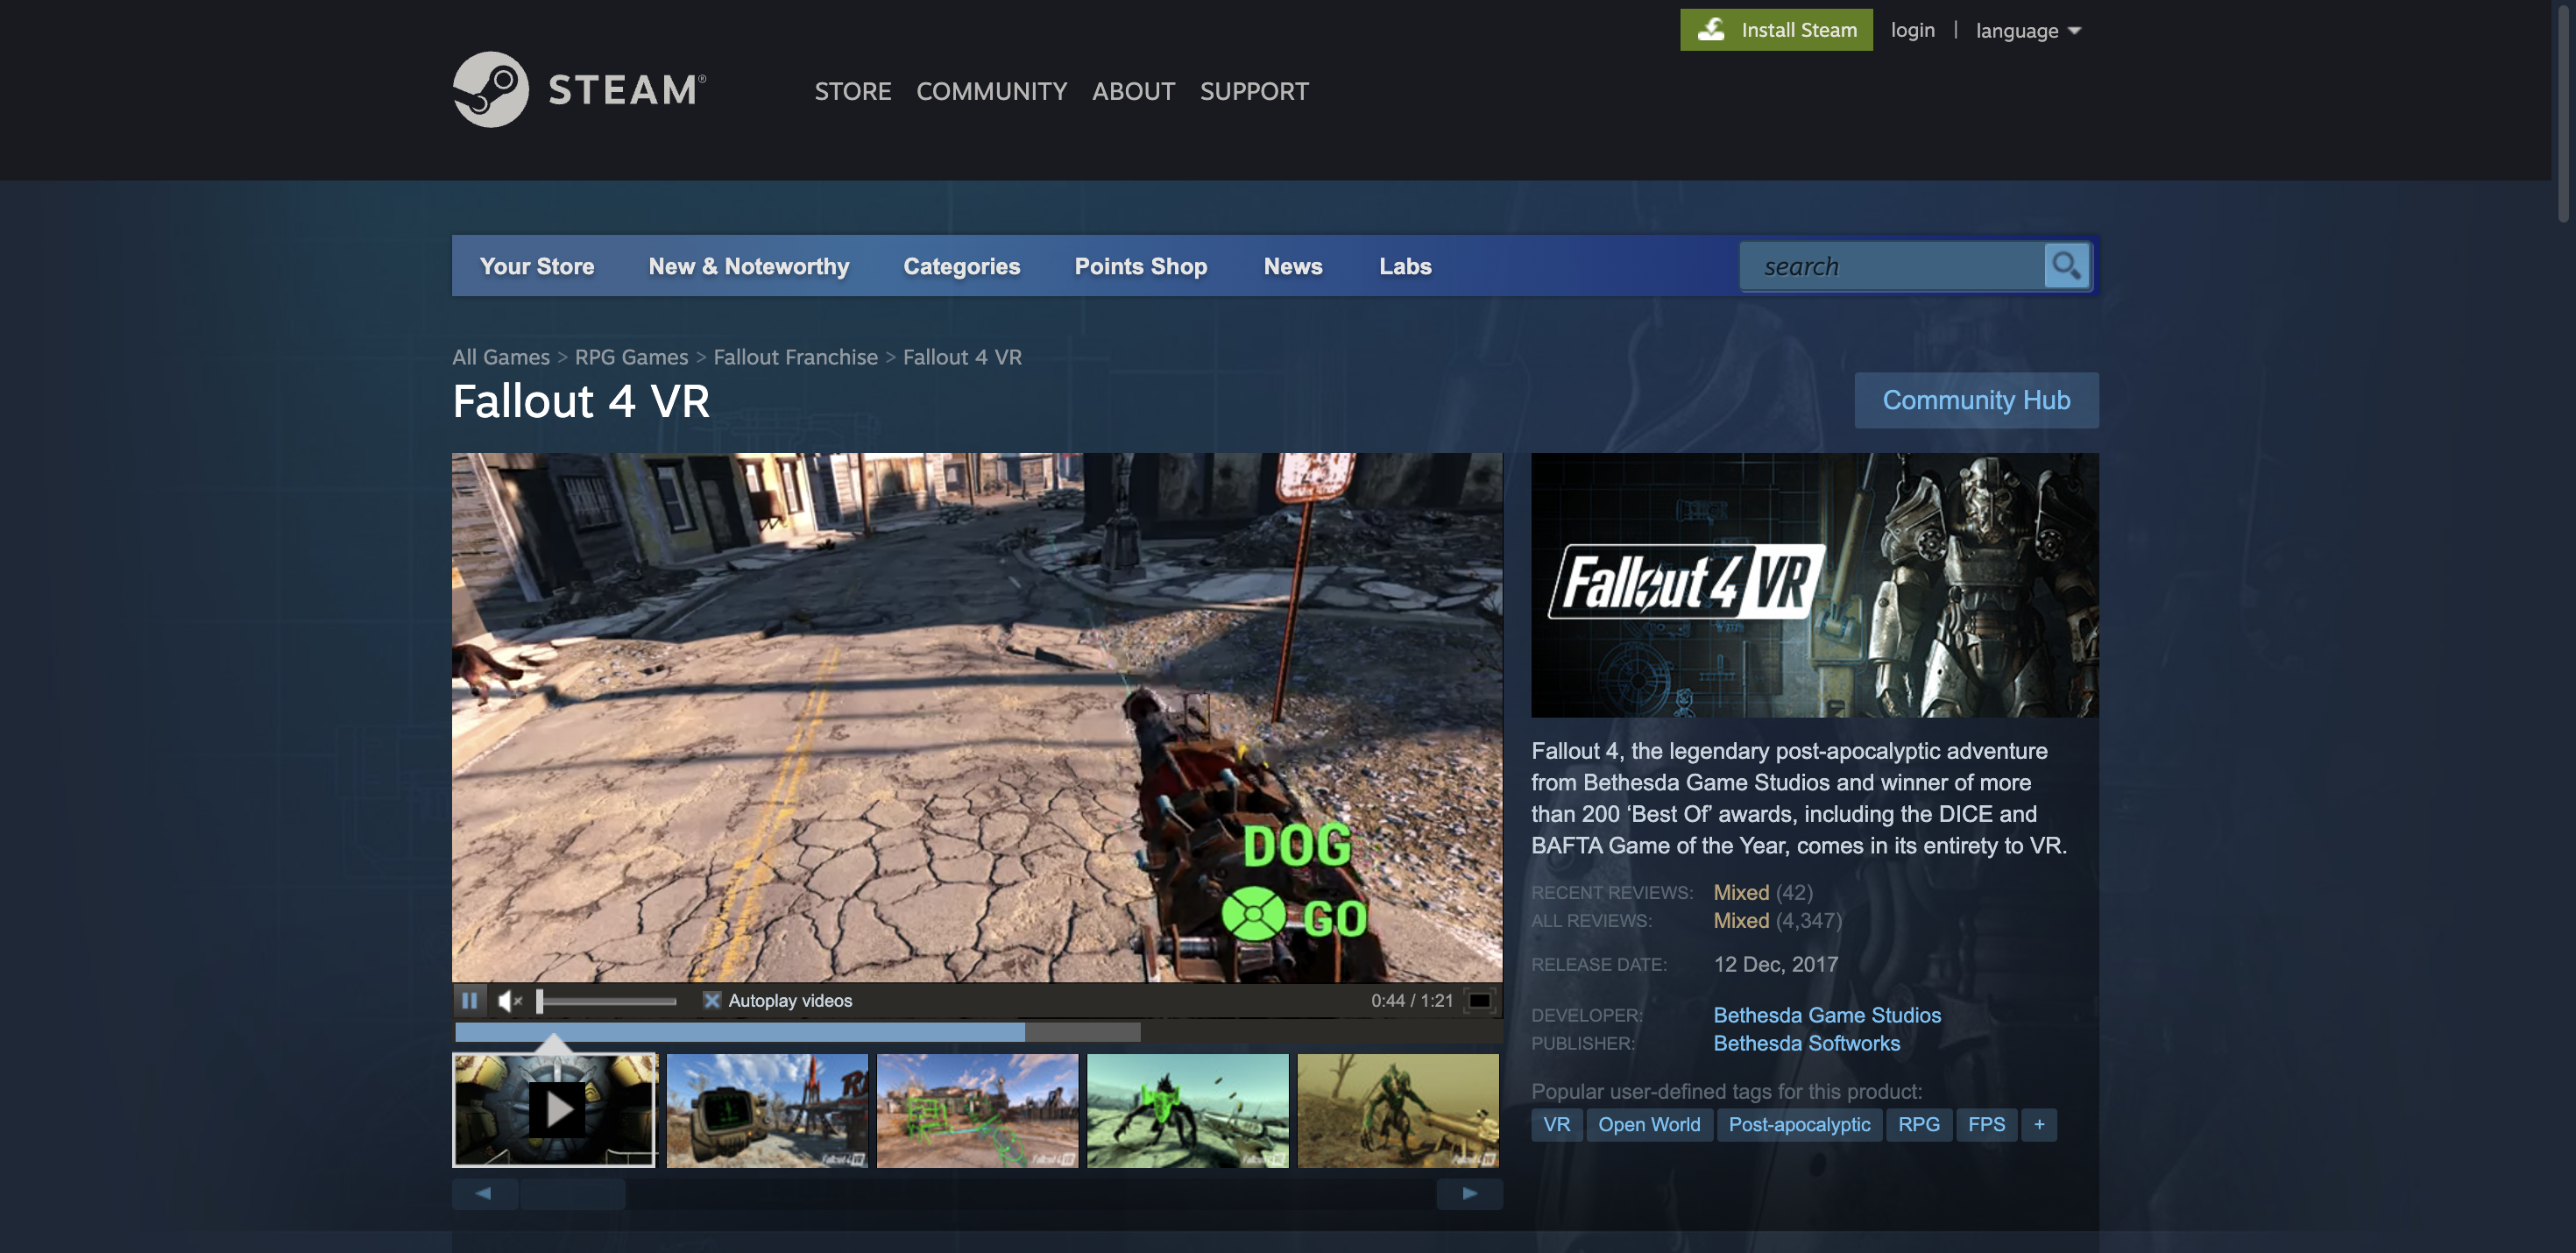Image resolution: width=2576 pixels, height=1253 pixels.
Task: Open New & Noteworthy tab
Action: coord(748,266)
